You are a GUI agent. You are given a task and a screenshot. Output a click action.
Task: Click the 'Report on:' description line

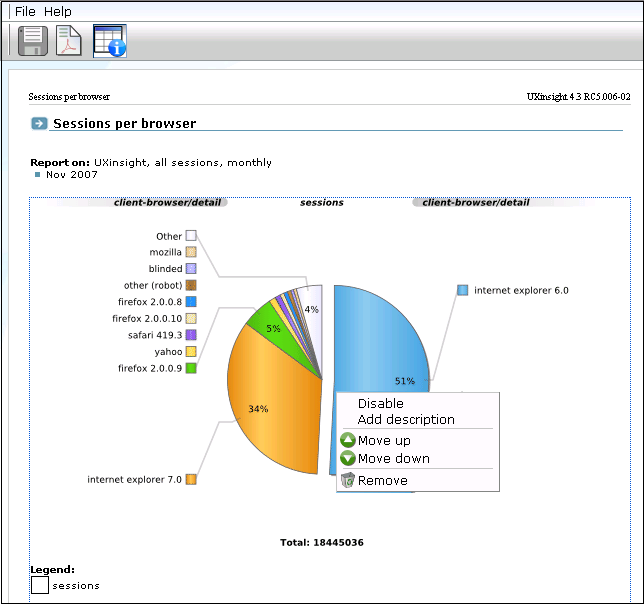(151, 163)
